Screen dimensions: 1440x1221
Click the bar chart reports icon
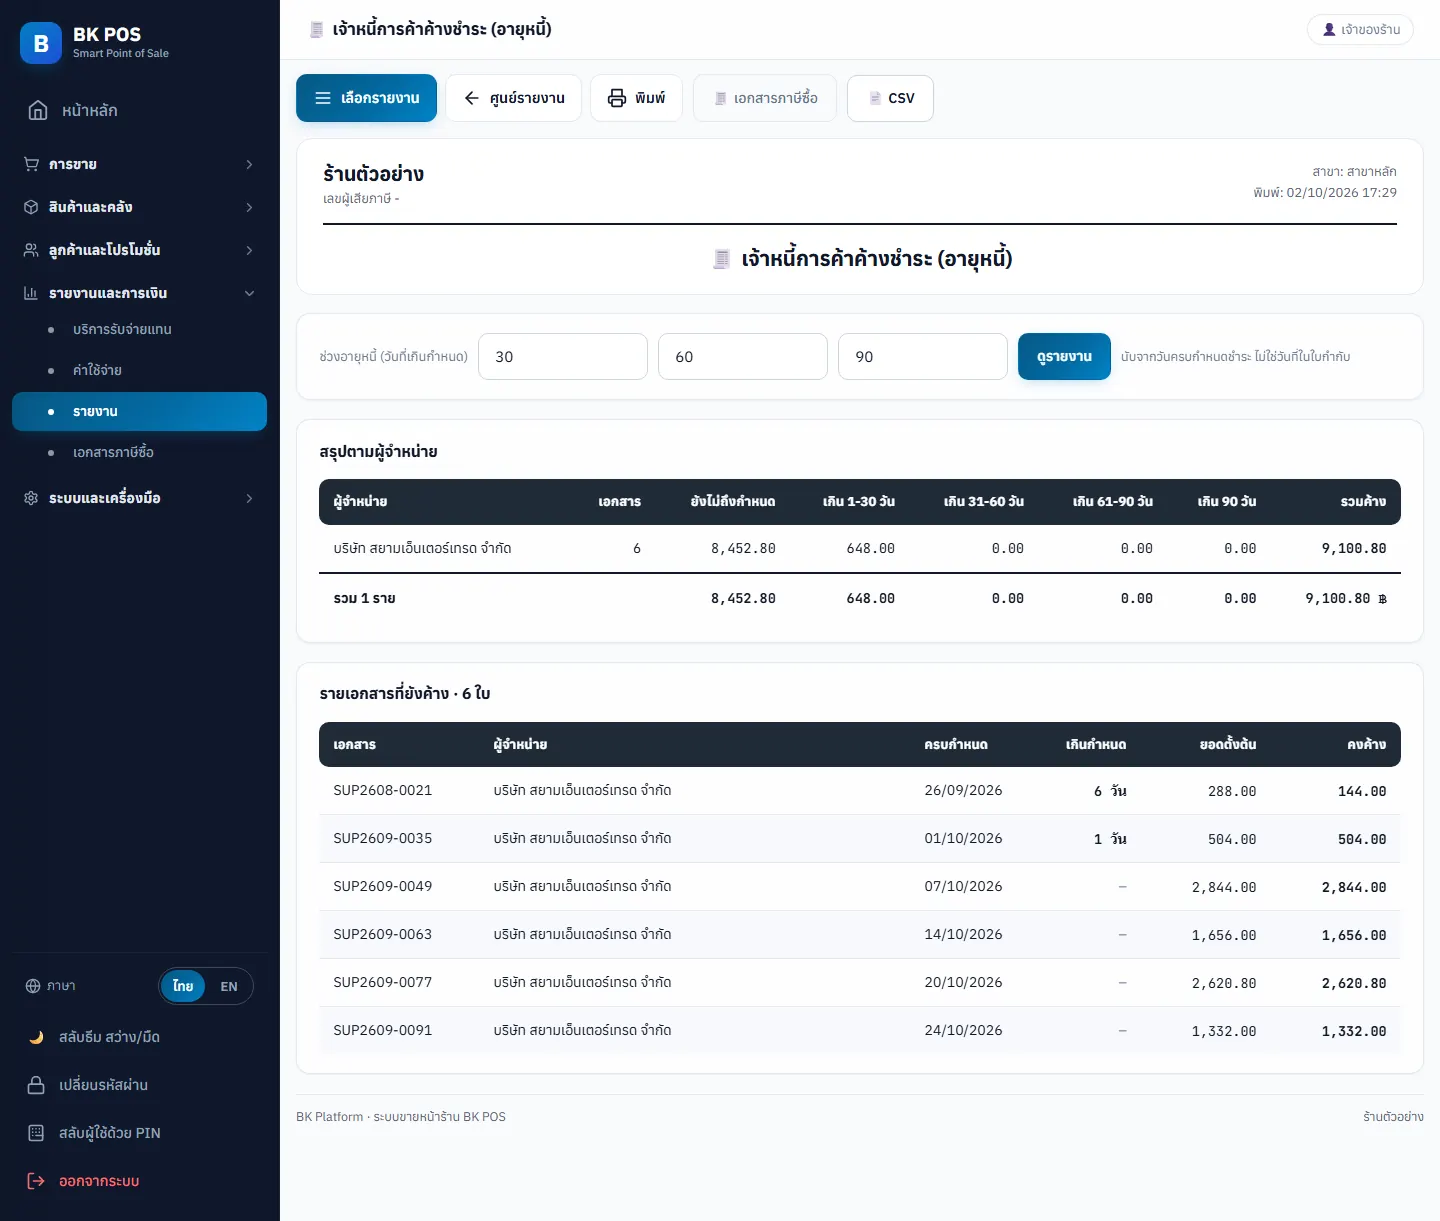31,293
